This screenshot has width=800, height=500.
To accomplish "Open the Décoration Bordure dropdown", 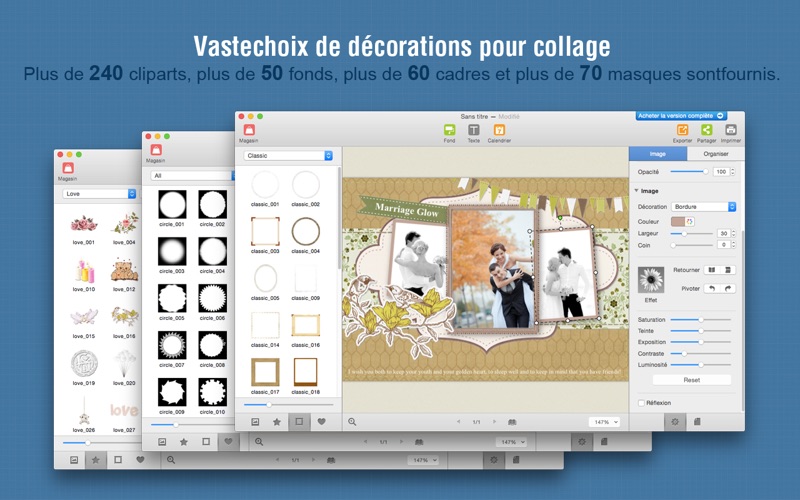I will (703, 207).
